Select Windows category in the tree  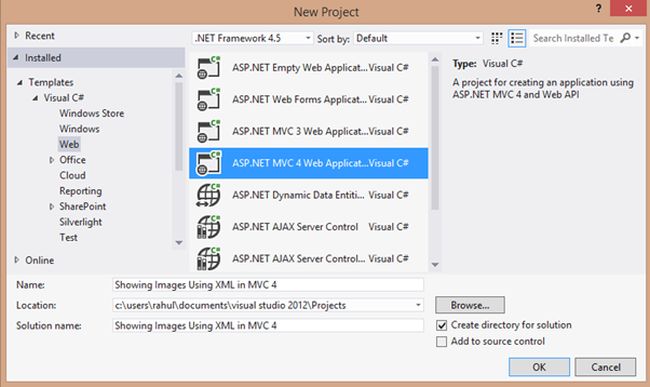tap(79, 129)
